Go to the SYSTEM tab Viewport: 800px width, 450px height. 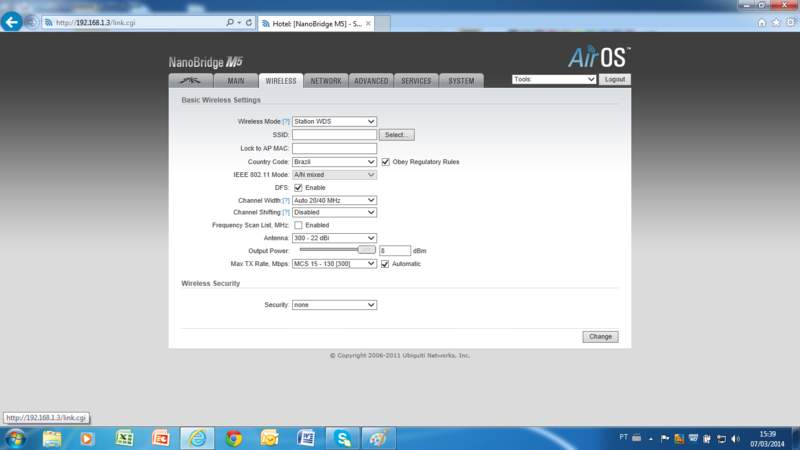pyautogui.click(x=461, y=81)
